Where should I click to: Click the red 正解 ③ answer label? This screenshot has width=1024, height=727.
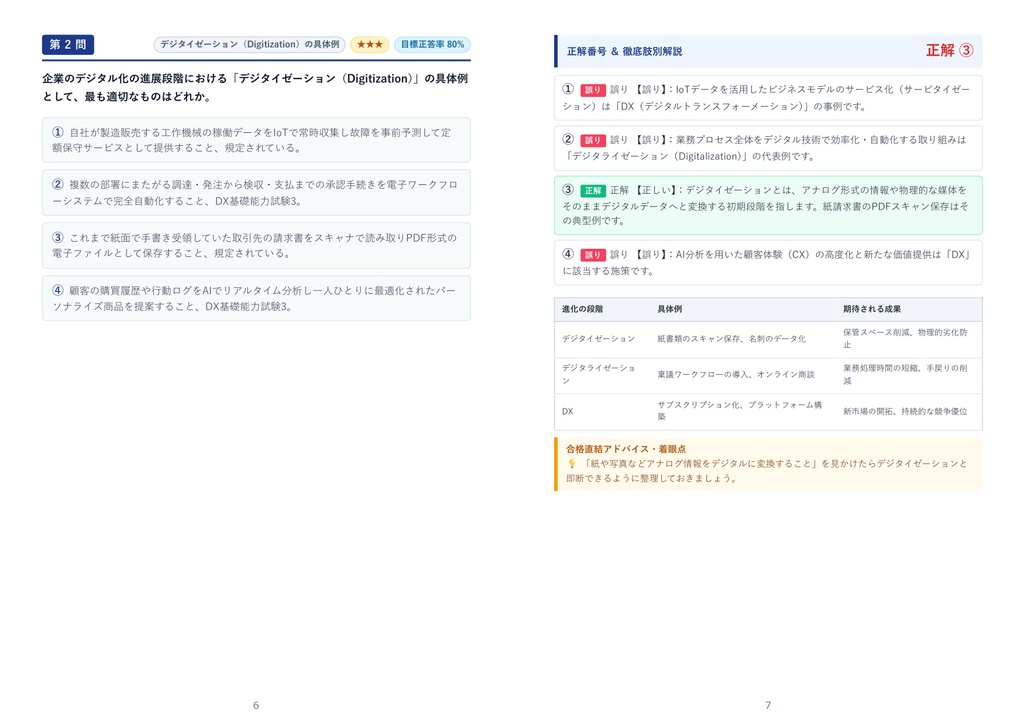[950, 50]
